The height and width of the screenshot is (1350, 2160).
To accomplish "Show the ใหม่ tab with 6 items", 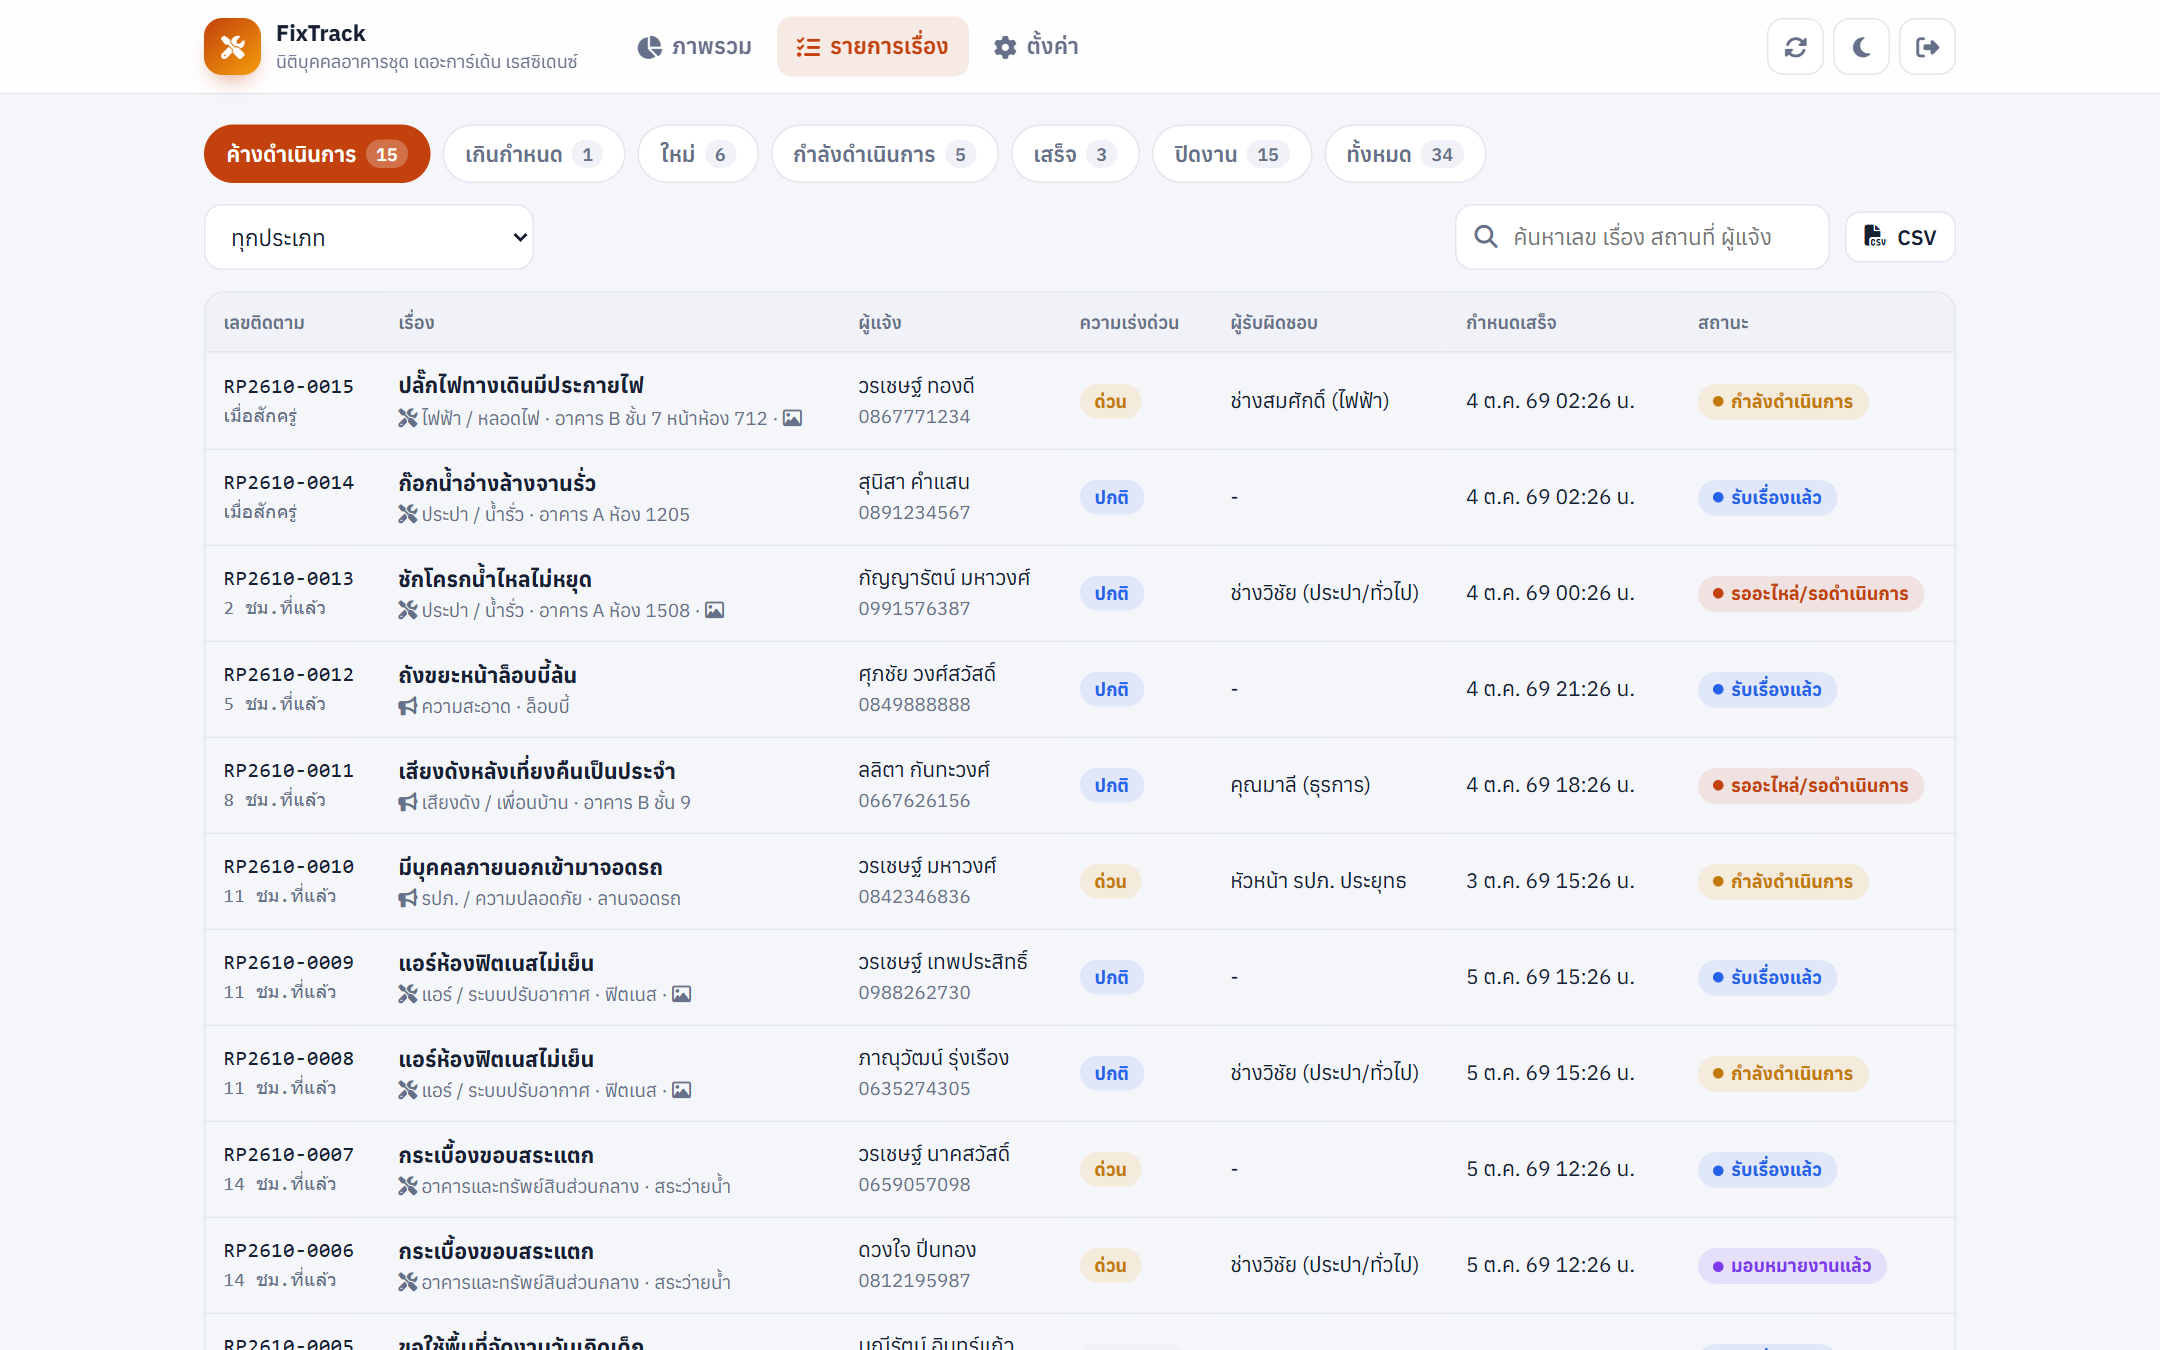I will pos(698,154).
